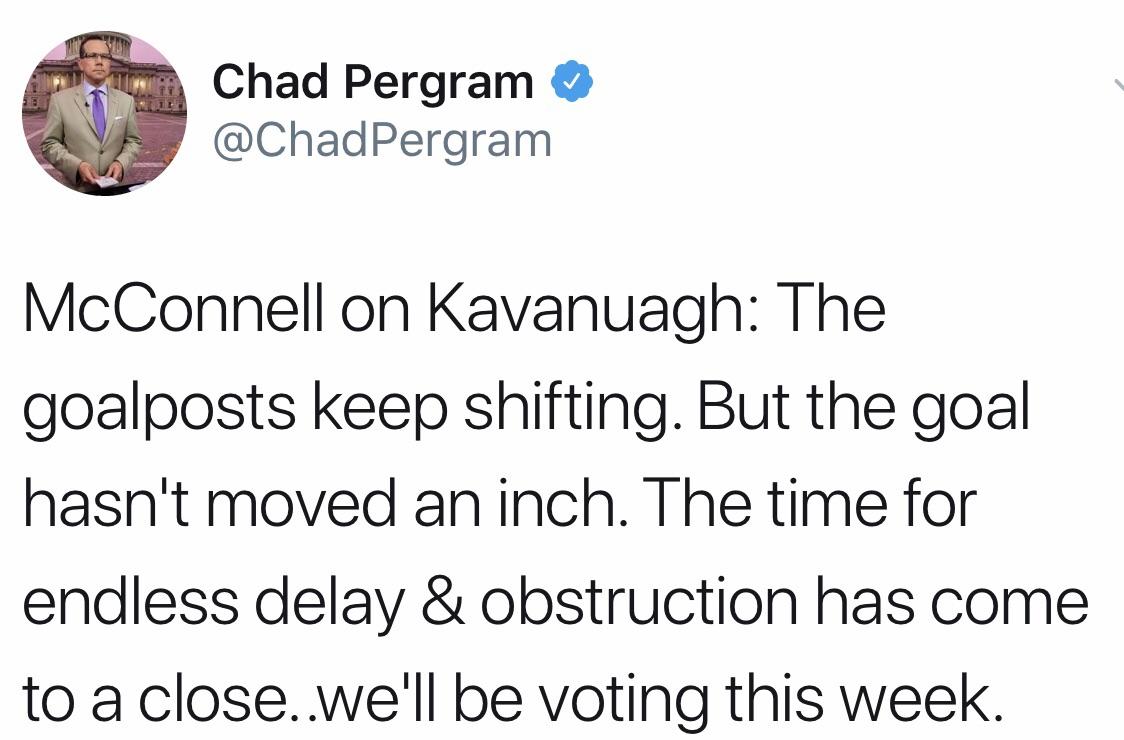Screen dimensions: 1124x740
Task: Click the purple tie in the avatar photo
Action: pyautogui.click(x=98, y=113)
